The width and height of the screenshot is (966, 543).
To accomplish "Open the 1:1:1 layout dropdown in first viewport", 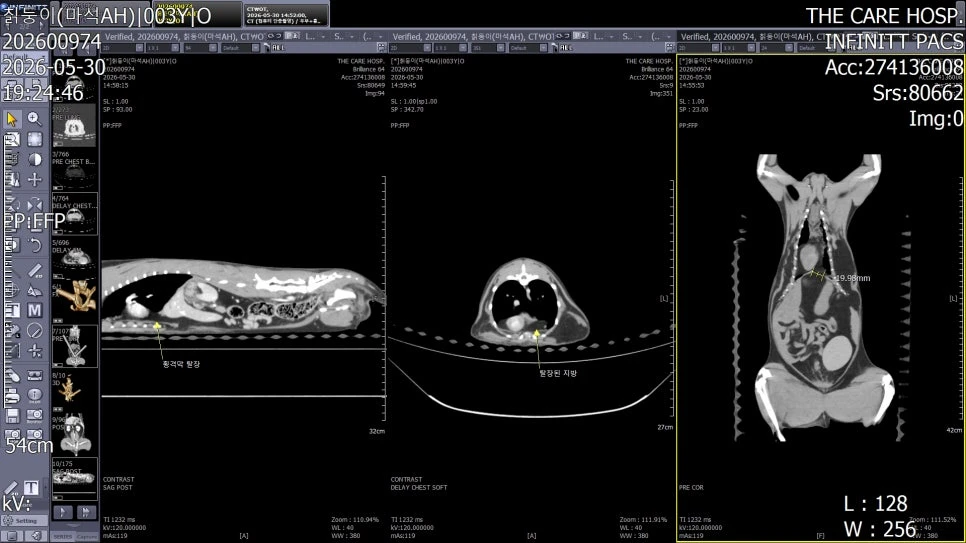I will (162, 47).
